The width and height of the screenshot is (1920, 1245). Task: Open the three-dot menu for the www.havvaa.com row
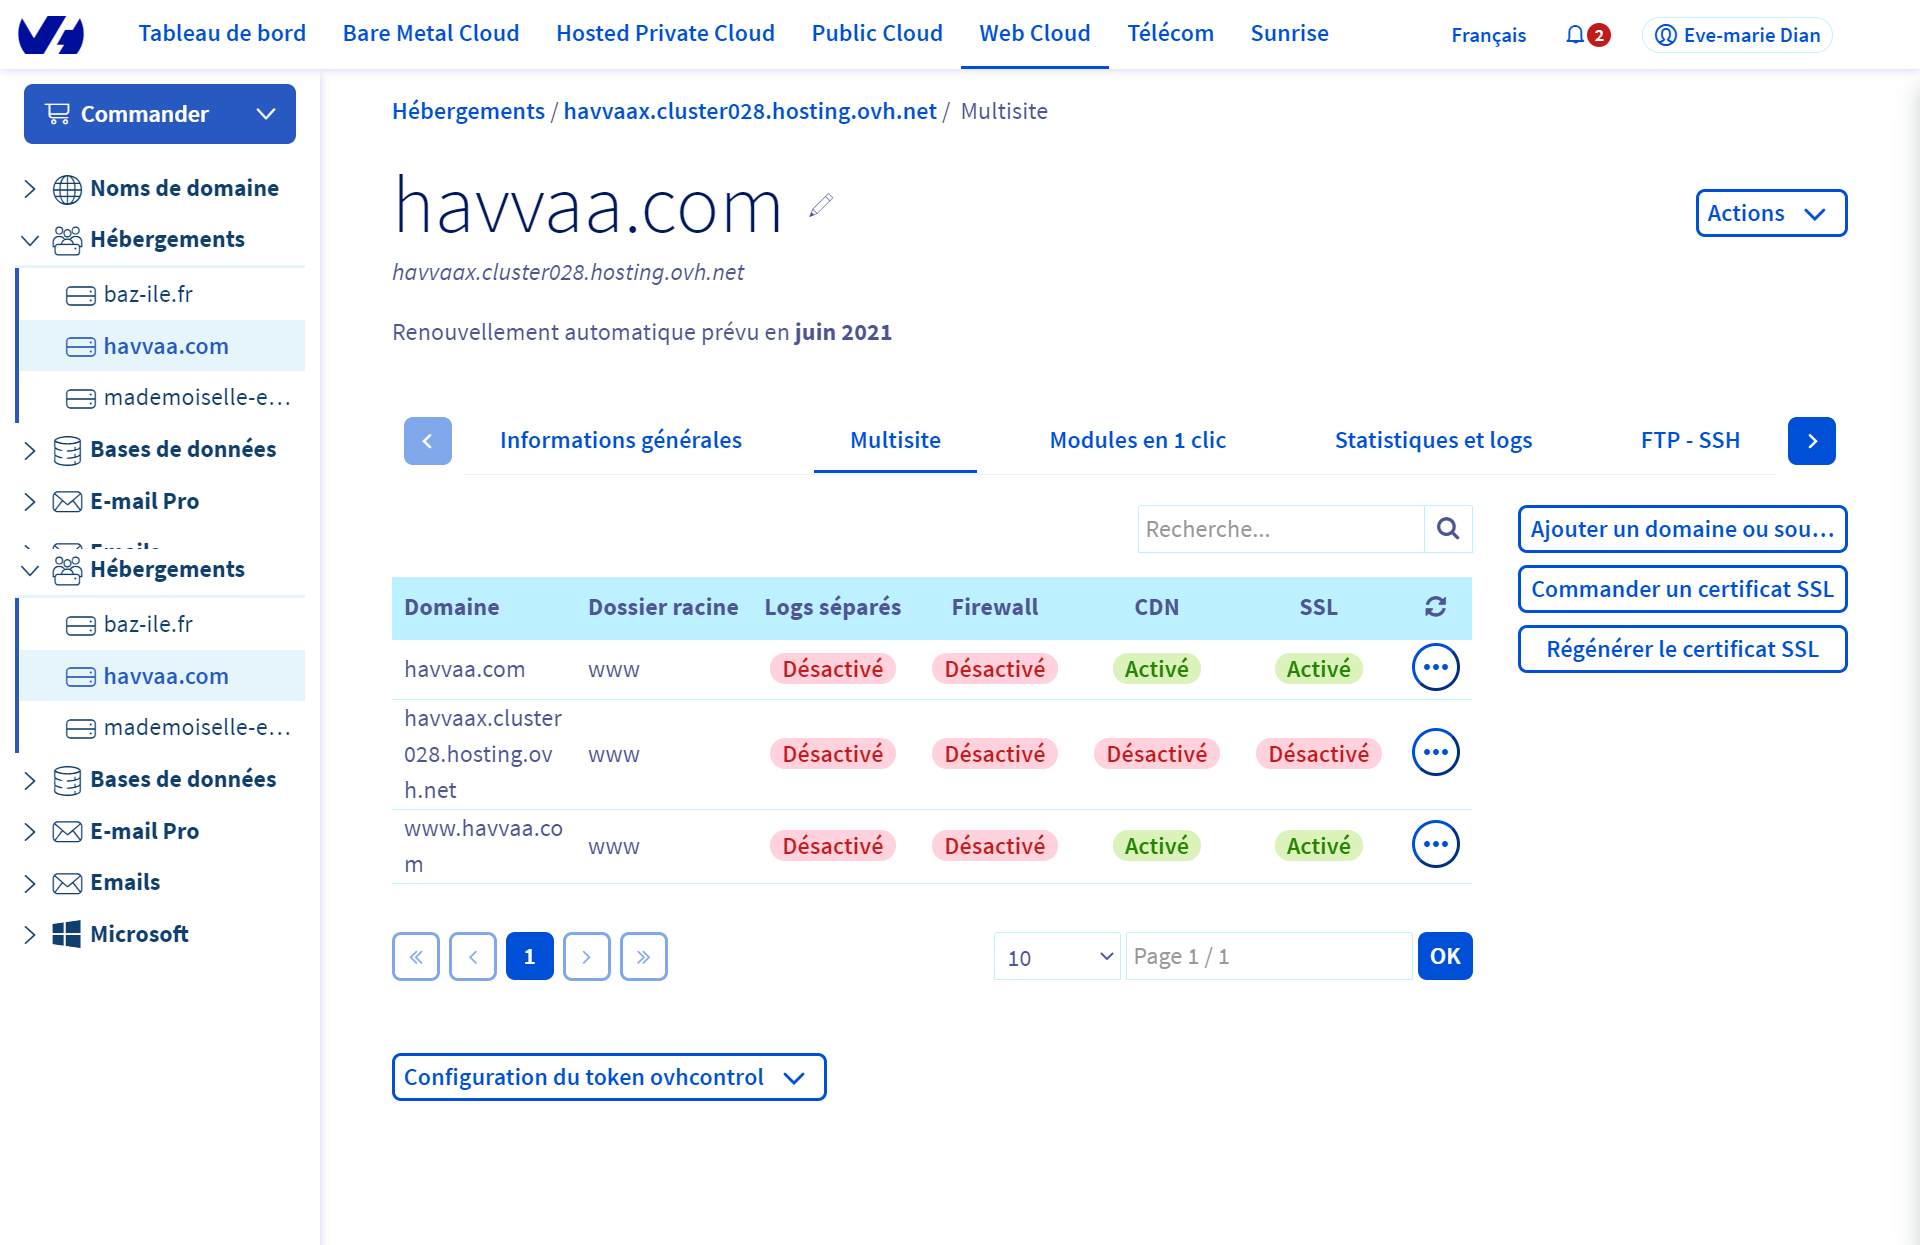[1435, 845]
